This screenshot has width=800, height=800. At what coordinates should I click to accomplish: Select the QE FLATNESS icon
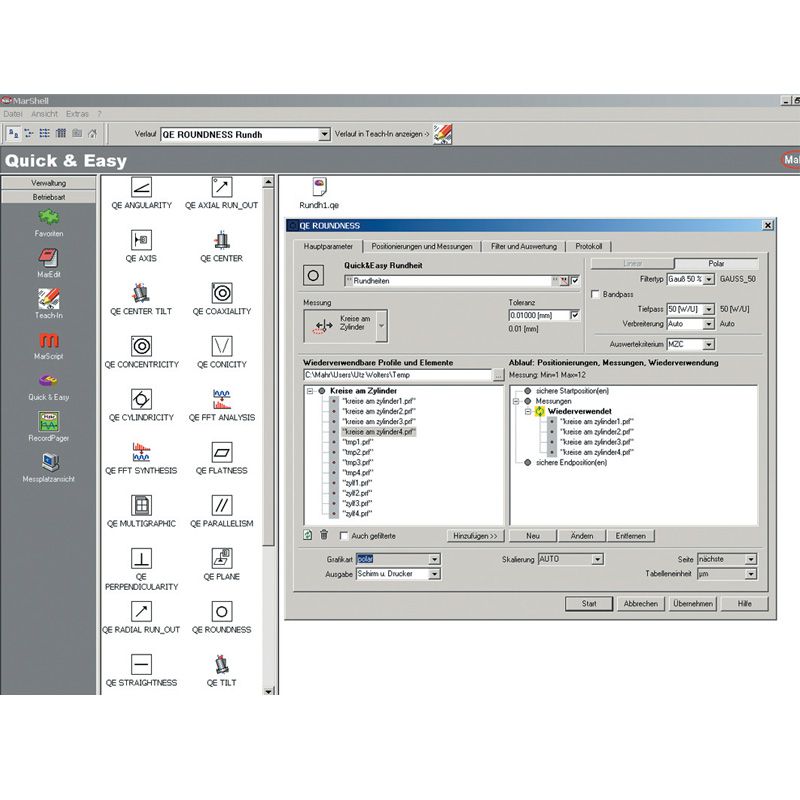(x=221, y=453)
